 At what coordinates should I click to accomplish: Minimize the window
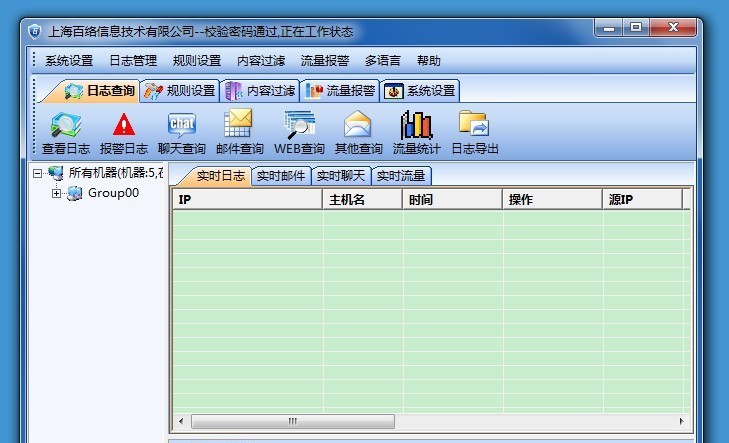click(609, 28)
